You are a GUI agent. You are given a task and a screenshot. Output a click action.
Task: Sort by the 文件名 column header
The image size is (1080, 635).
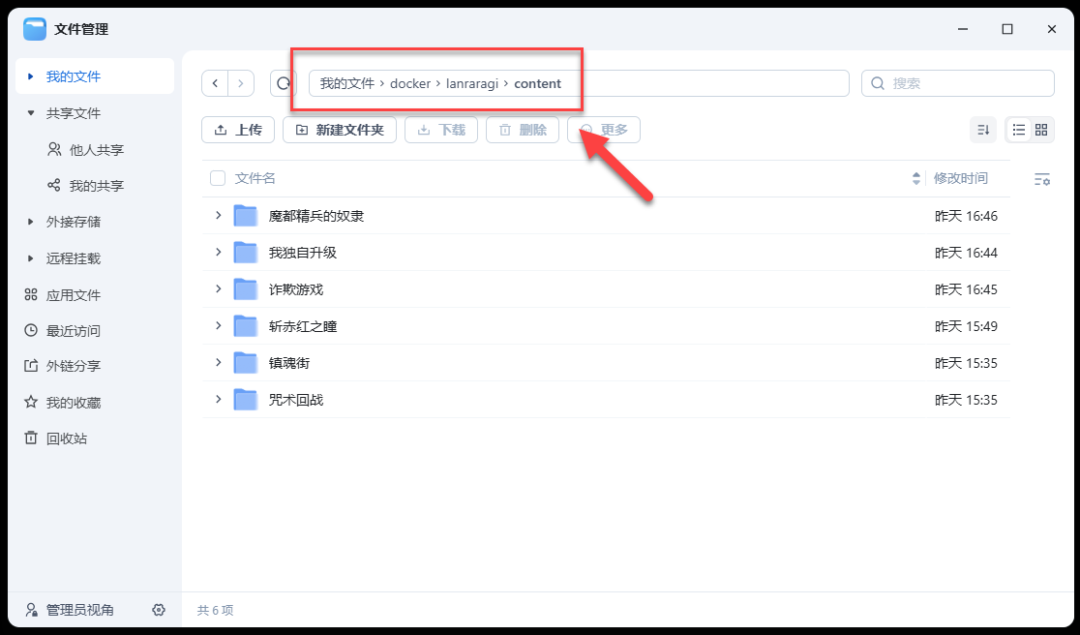[255, 178]
